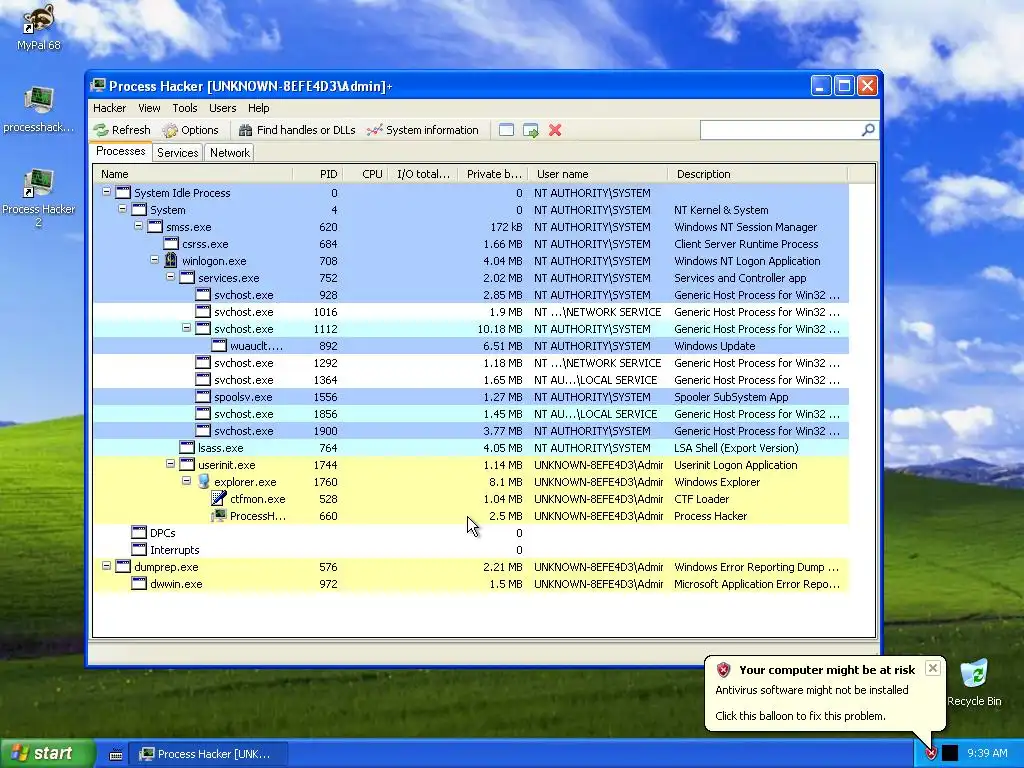Image resolution: width=1024 pixels, height=768 pixels.
Task: Collapse the smss.exe tree node
Action: click(138, 227)
